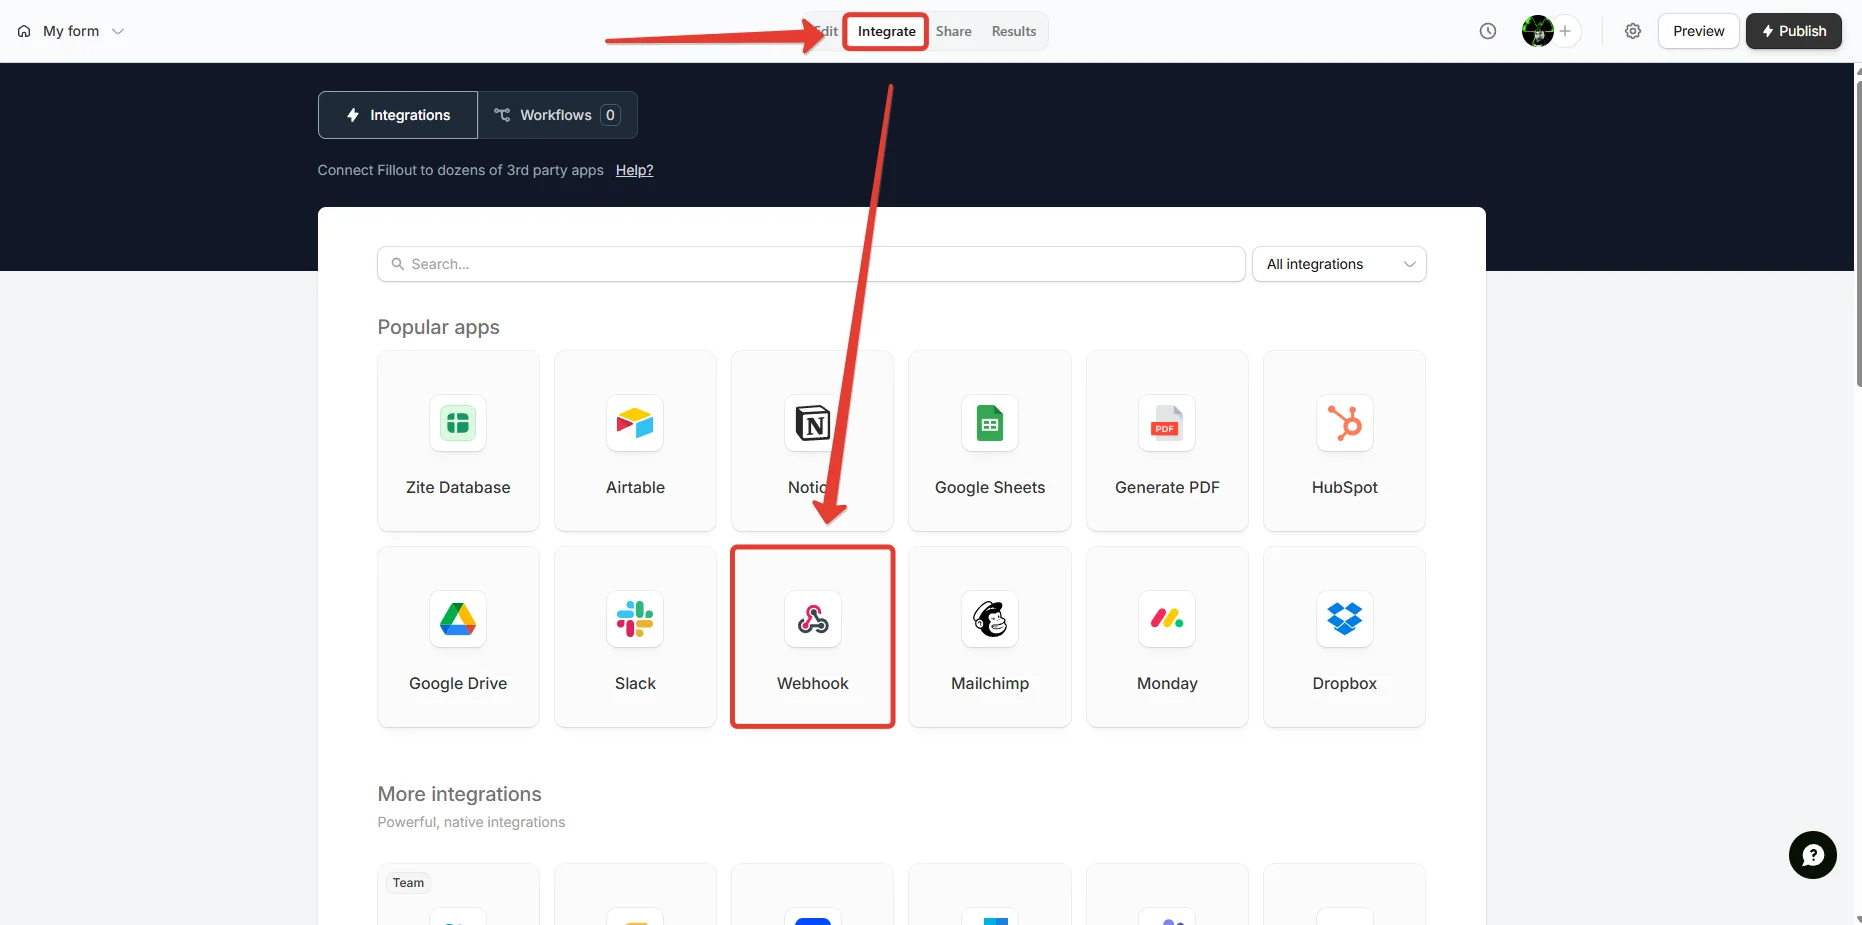
Task: Open the Zite Database integration
Action: click(x=458, y=440)
